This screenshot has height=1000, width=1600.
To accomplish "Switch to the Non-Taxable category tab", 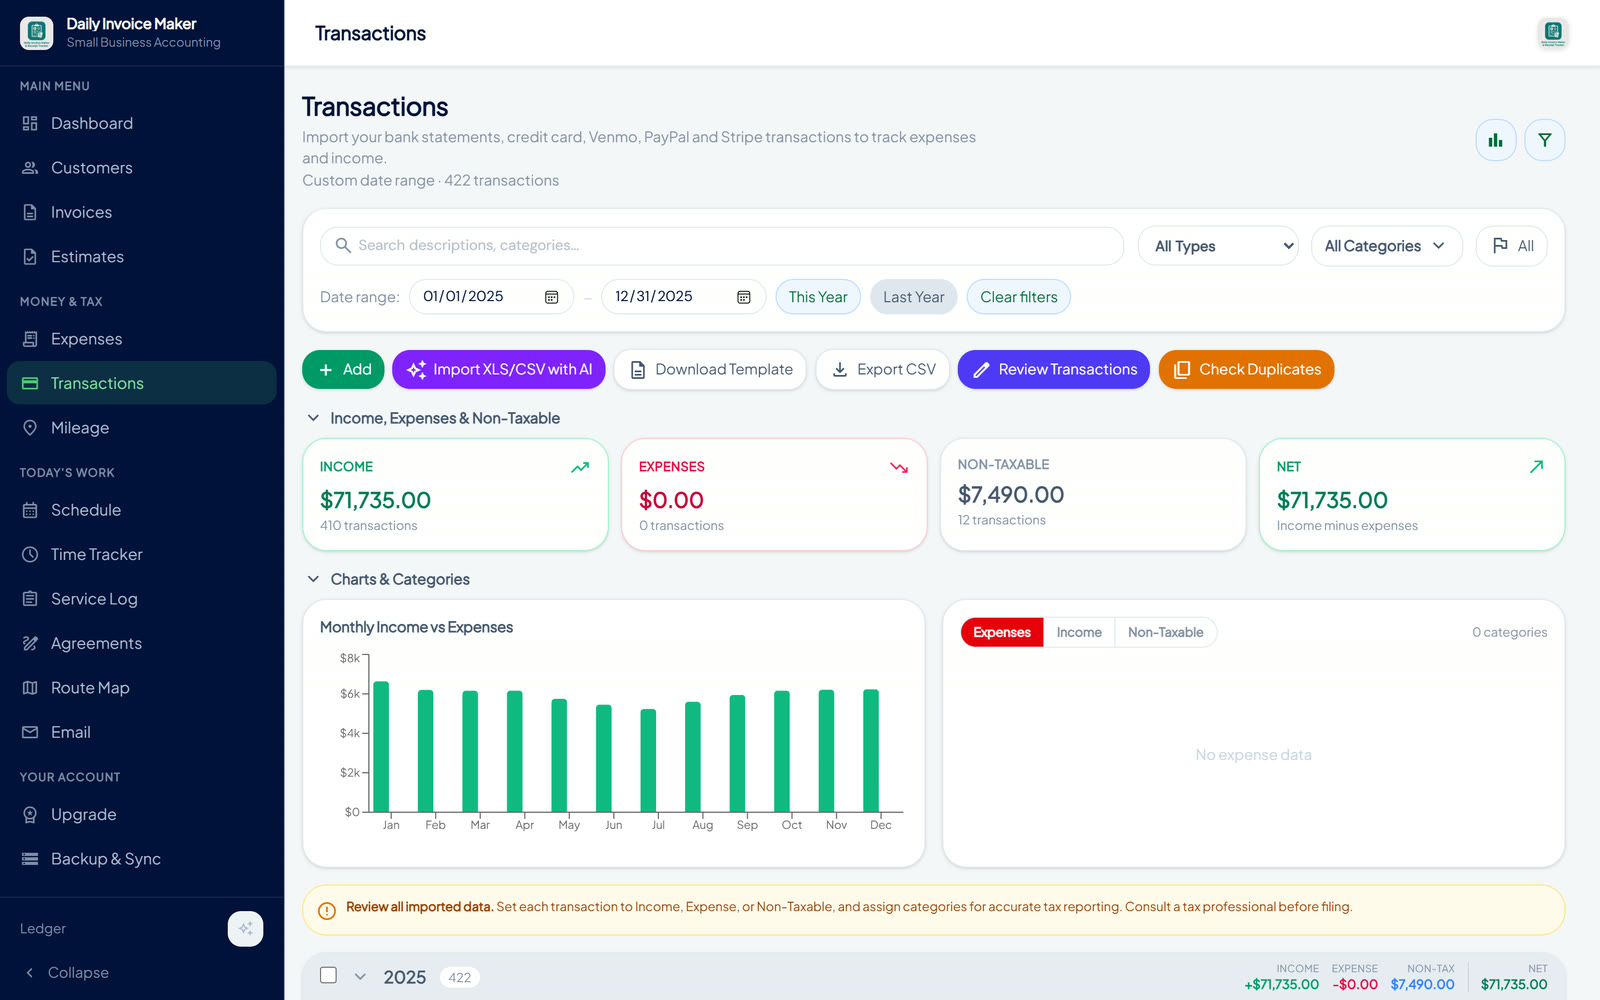I will click(x=1166, y=632).
